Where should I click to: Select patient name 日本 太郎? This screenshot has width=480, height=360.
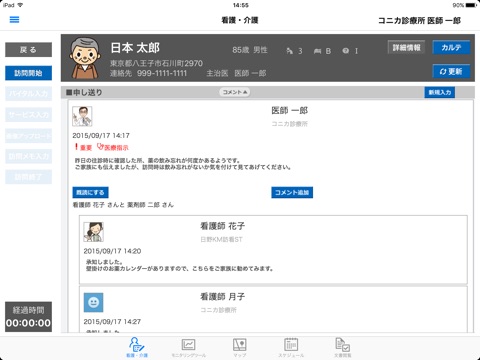135,48
